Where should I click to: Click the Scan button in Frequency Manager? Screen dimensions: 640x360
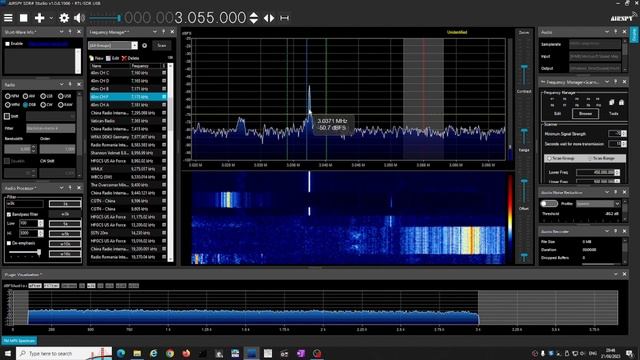click(x=162, y=45)
